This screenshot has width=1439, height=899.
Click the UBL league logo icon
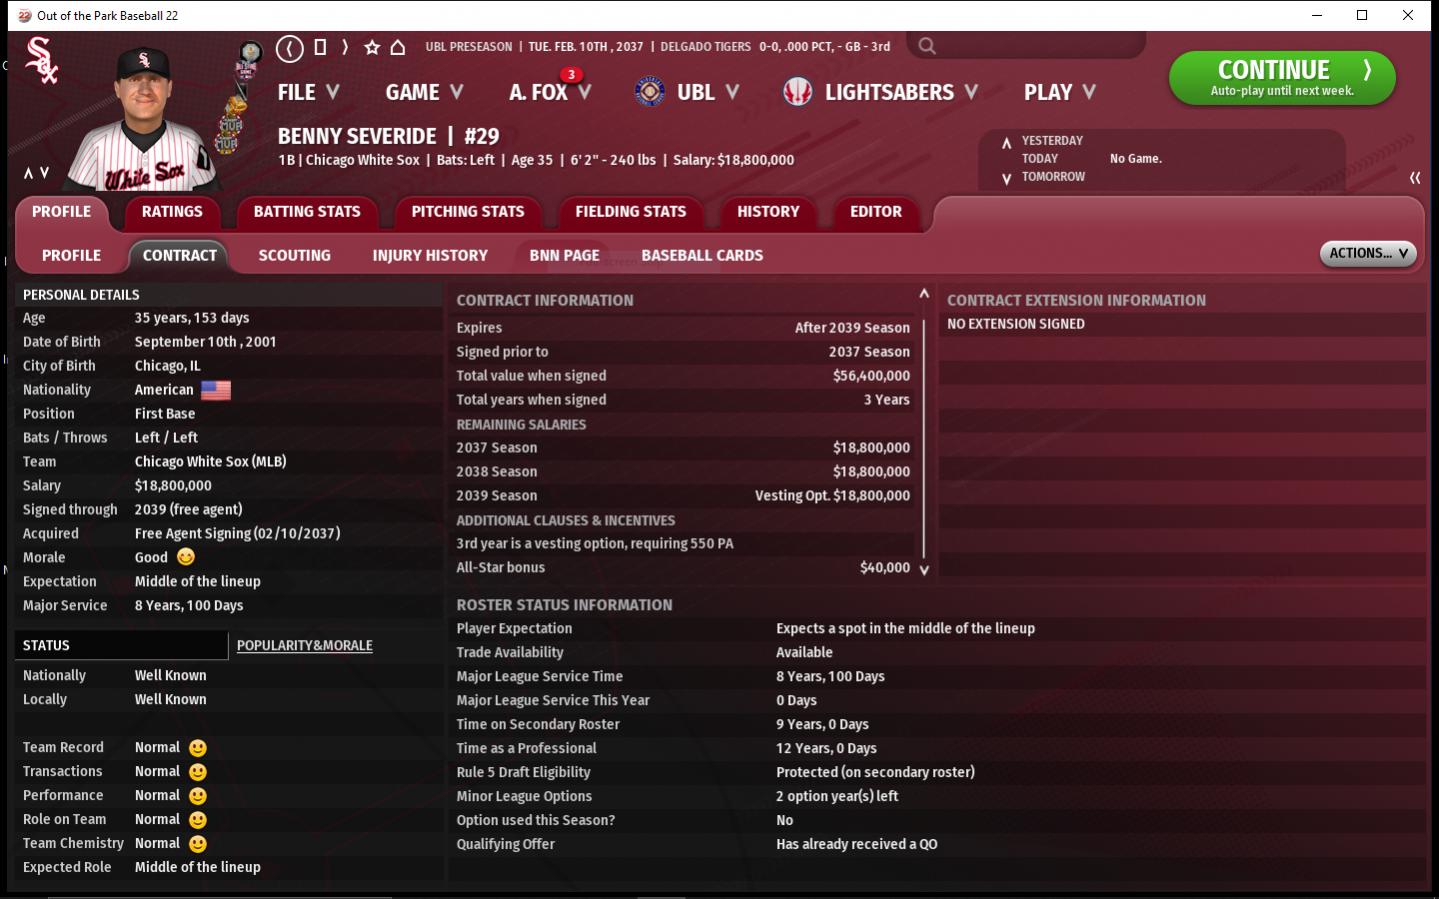(x=650, y=92)
